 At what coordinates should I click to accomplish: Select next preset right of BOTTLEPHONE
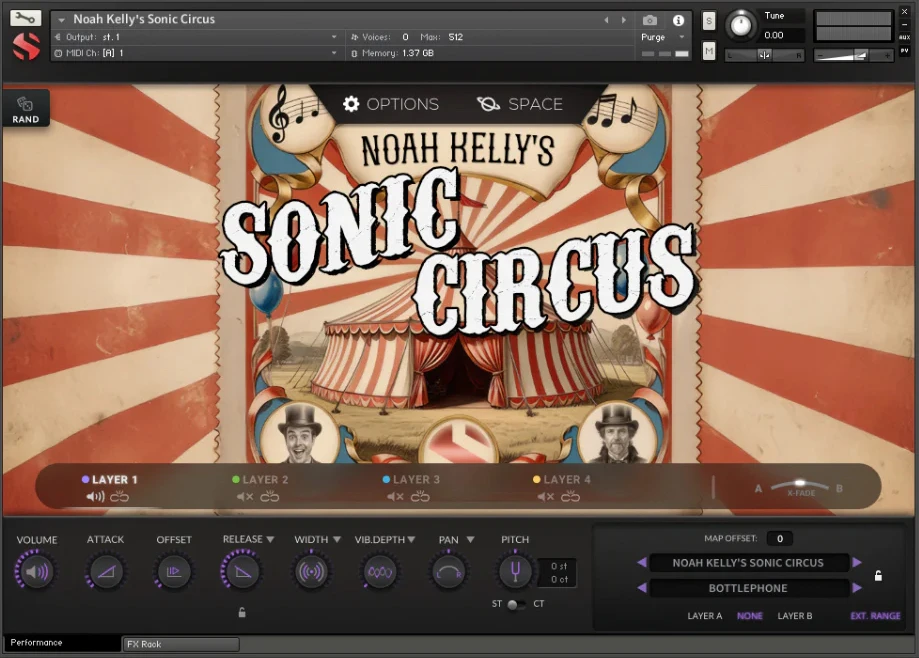857,588
